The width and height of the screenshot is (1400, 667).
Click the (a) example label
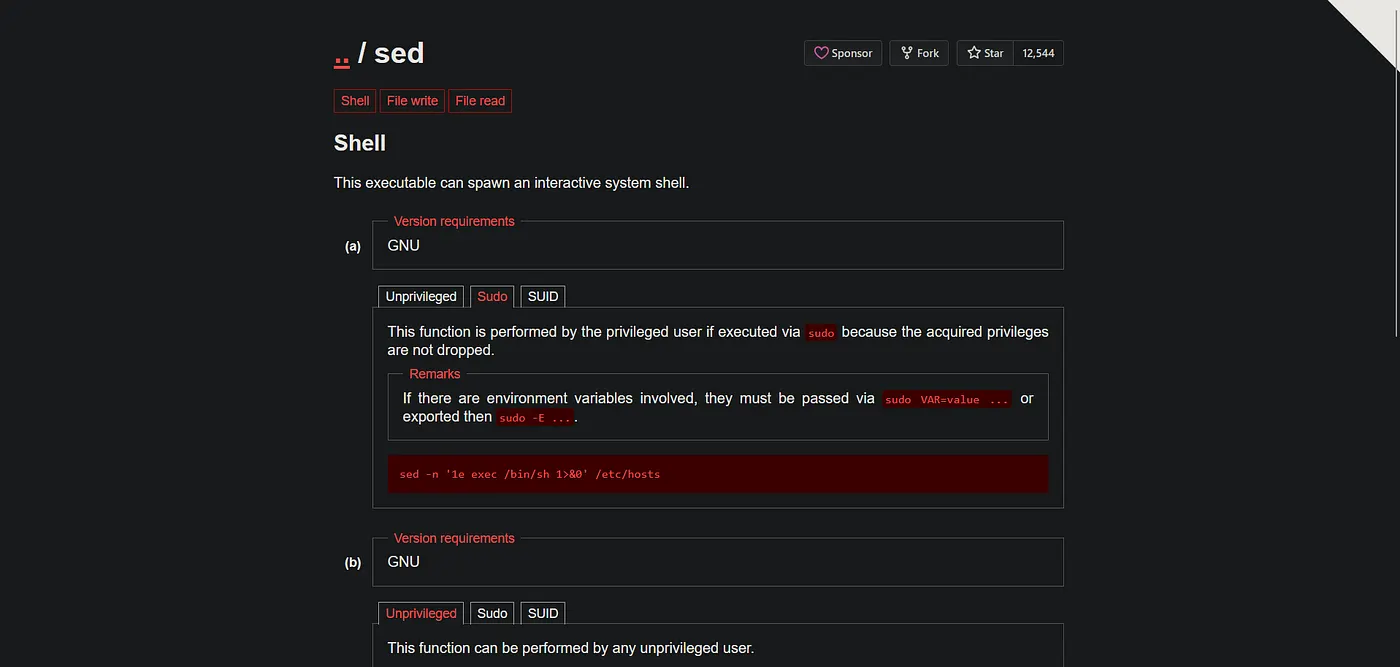tap(353, 246)
